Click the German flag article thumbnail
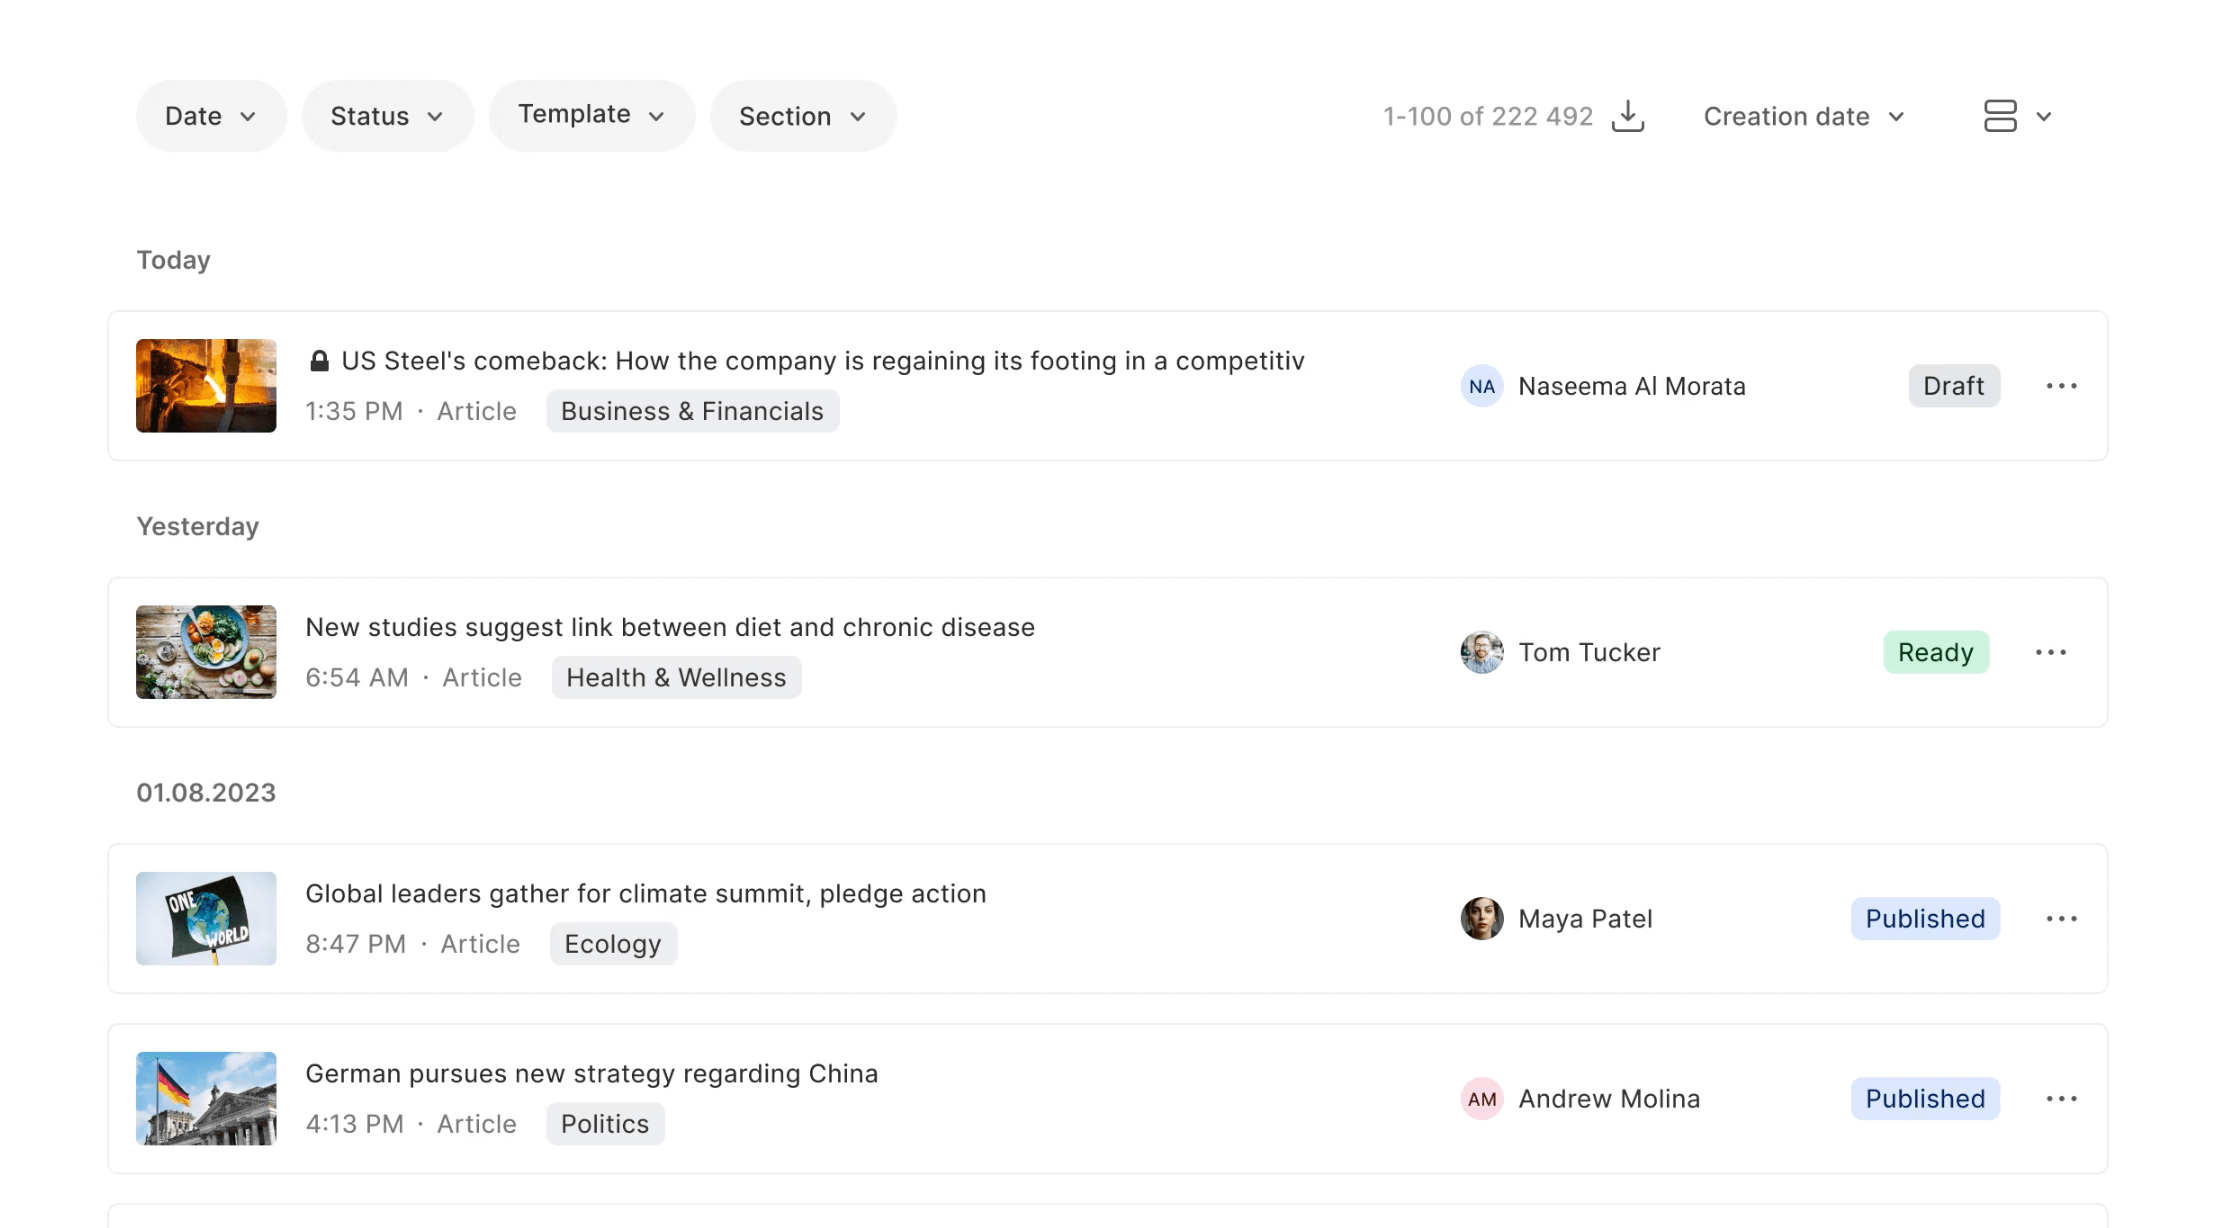This screenshot has height=1228, width=2214. (x=206, y=1098)
